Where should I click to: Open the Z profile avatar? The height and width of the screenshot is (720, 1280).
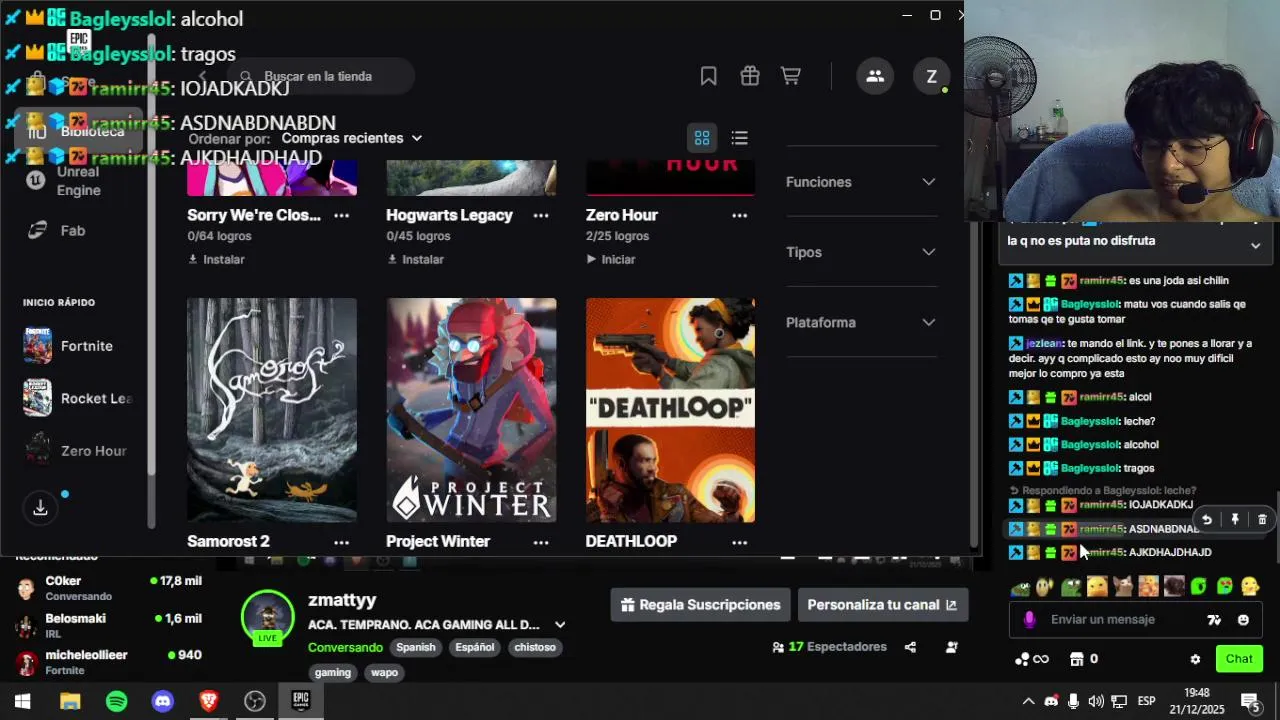pos(931,76)
